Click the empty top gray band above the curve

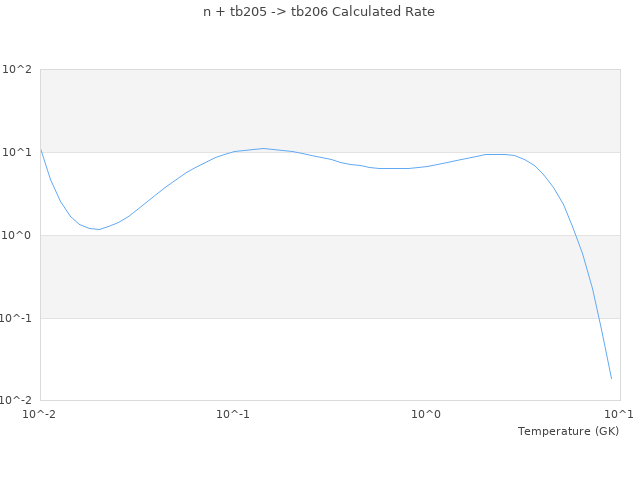[x=330, y=105]
